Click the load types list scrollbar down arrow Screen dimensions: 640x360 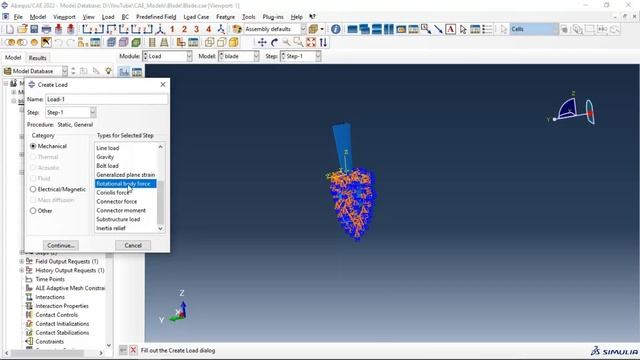pos(160,229)
